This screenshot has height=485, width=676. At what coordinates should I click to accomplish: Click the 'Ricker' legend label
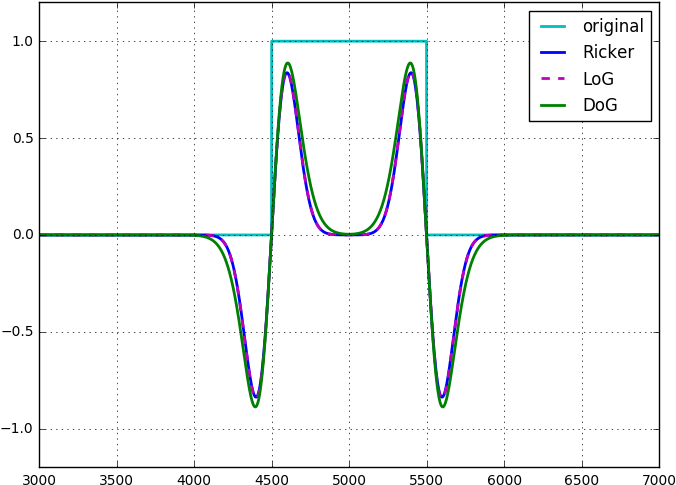tap(608, 52)
